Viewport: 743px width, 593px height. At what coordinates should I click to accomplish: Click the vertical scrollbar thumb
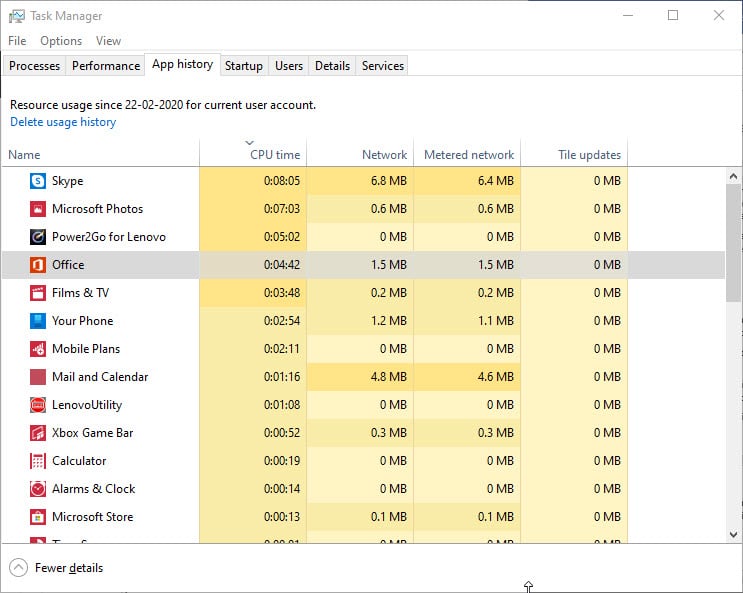(x=734, y=243)
